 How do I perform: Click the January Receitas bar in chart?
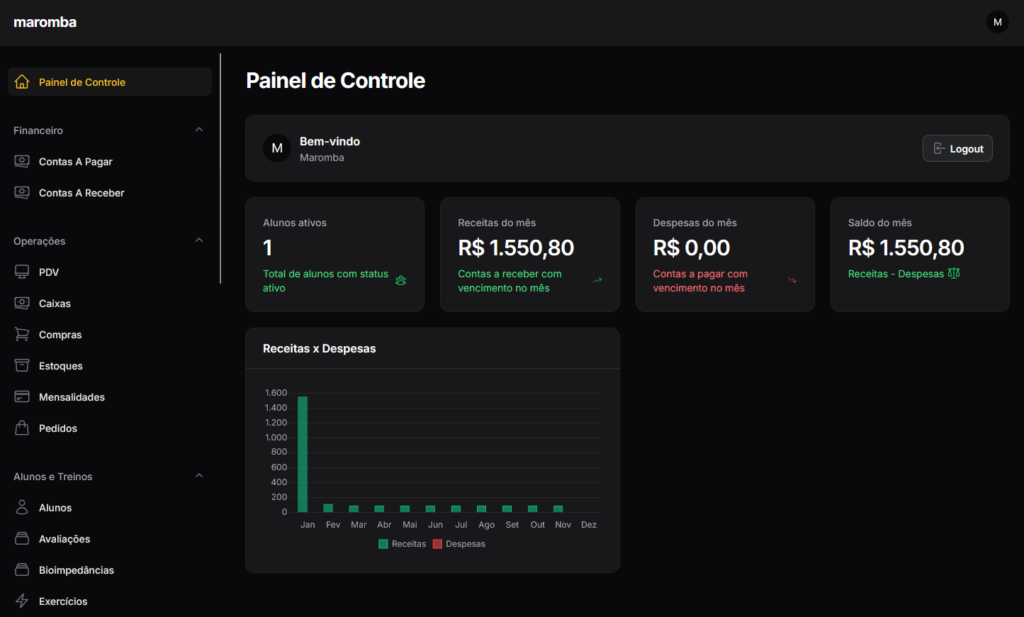click(x=302, y=455)
